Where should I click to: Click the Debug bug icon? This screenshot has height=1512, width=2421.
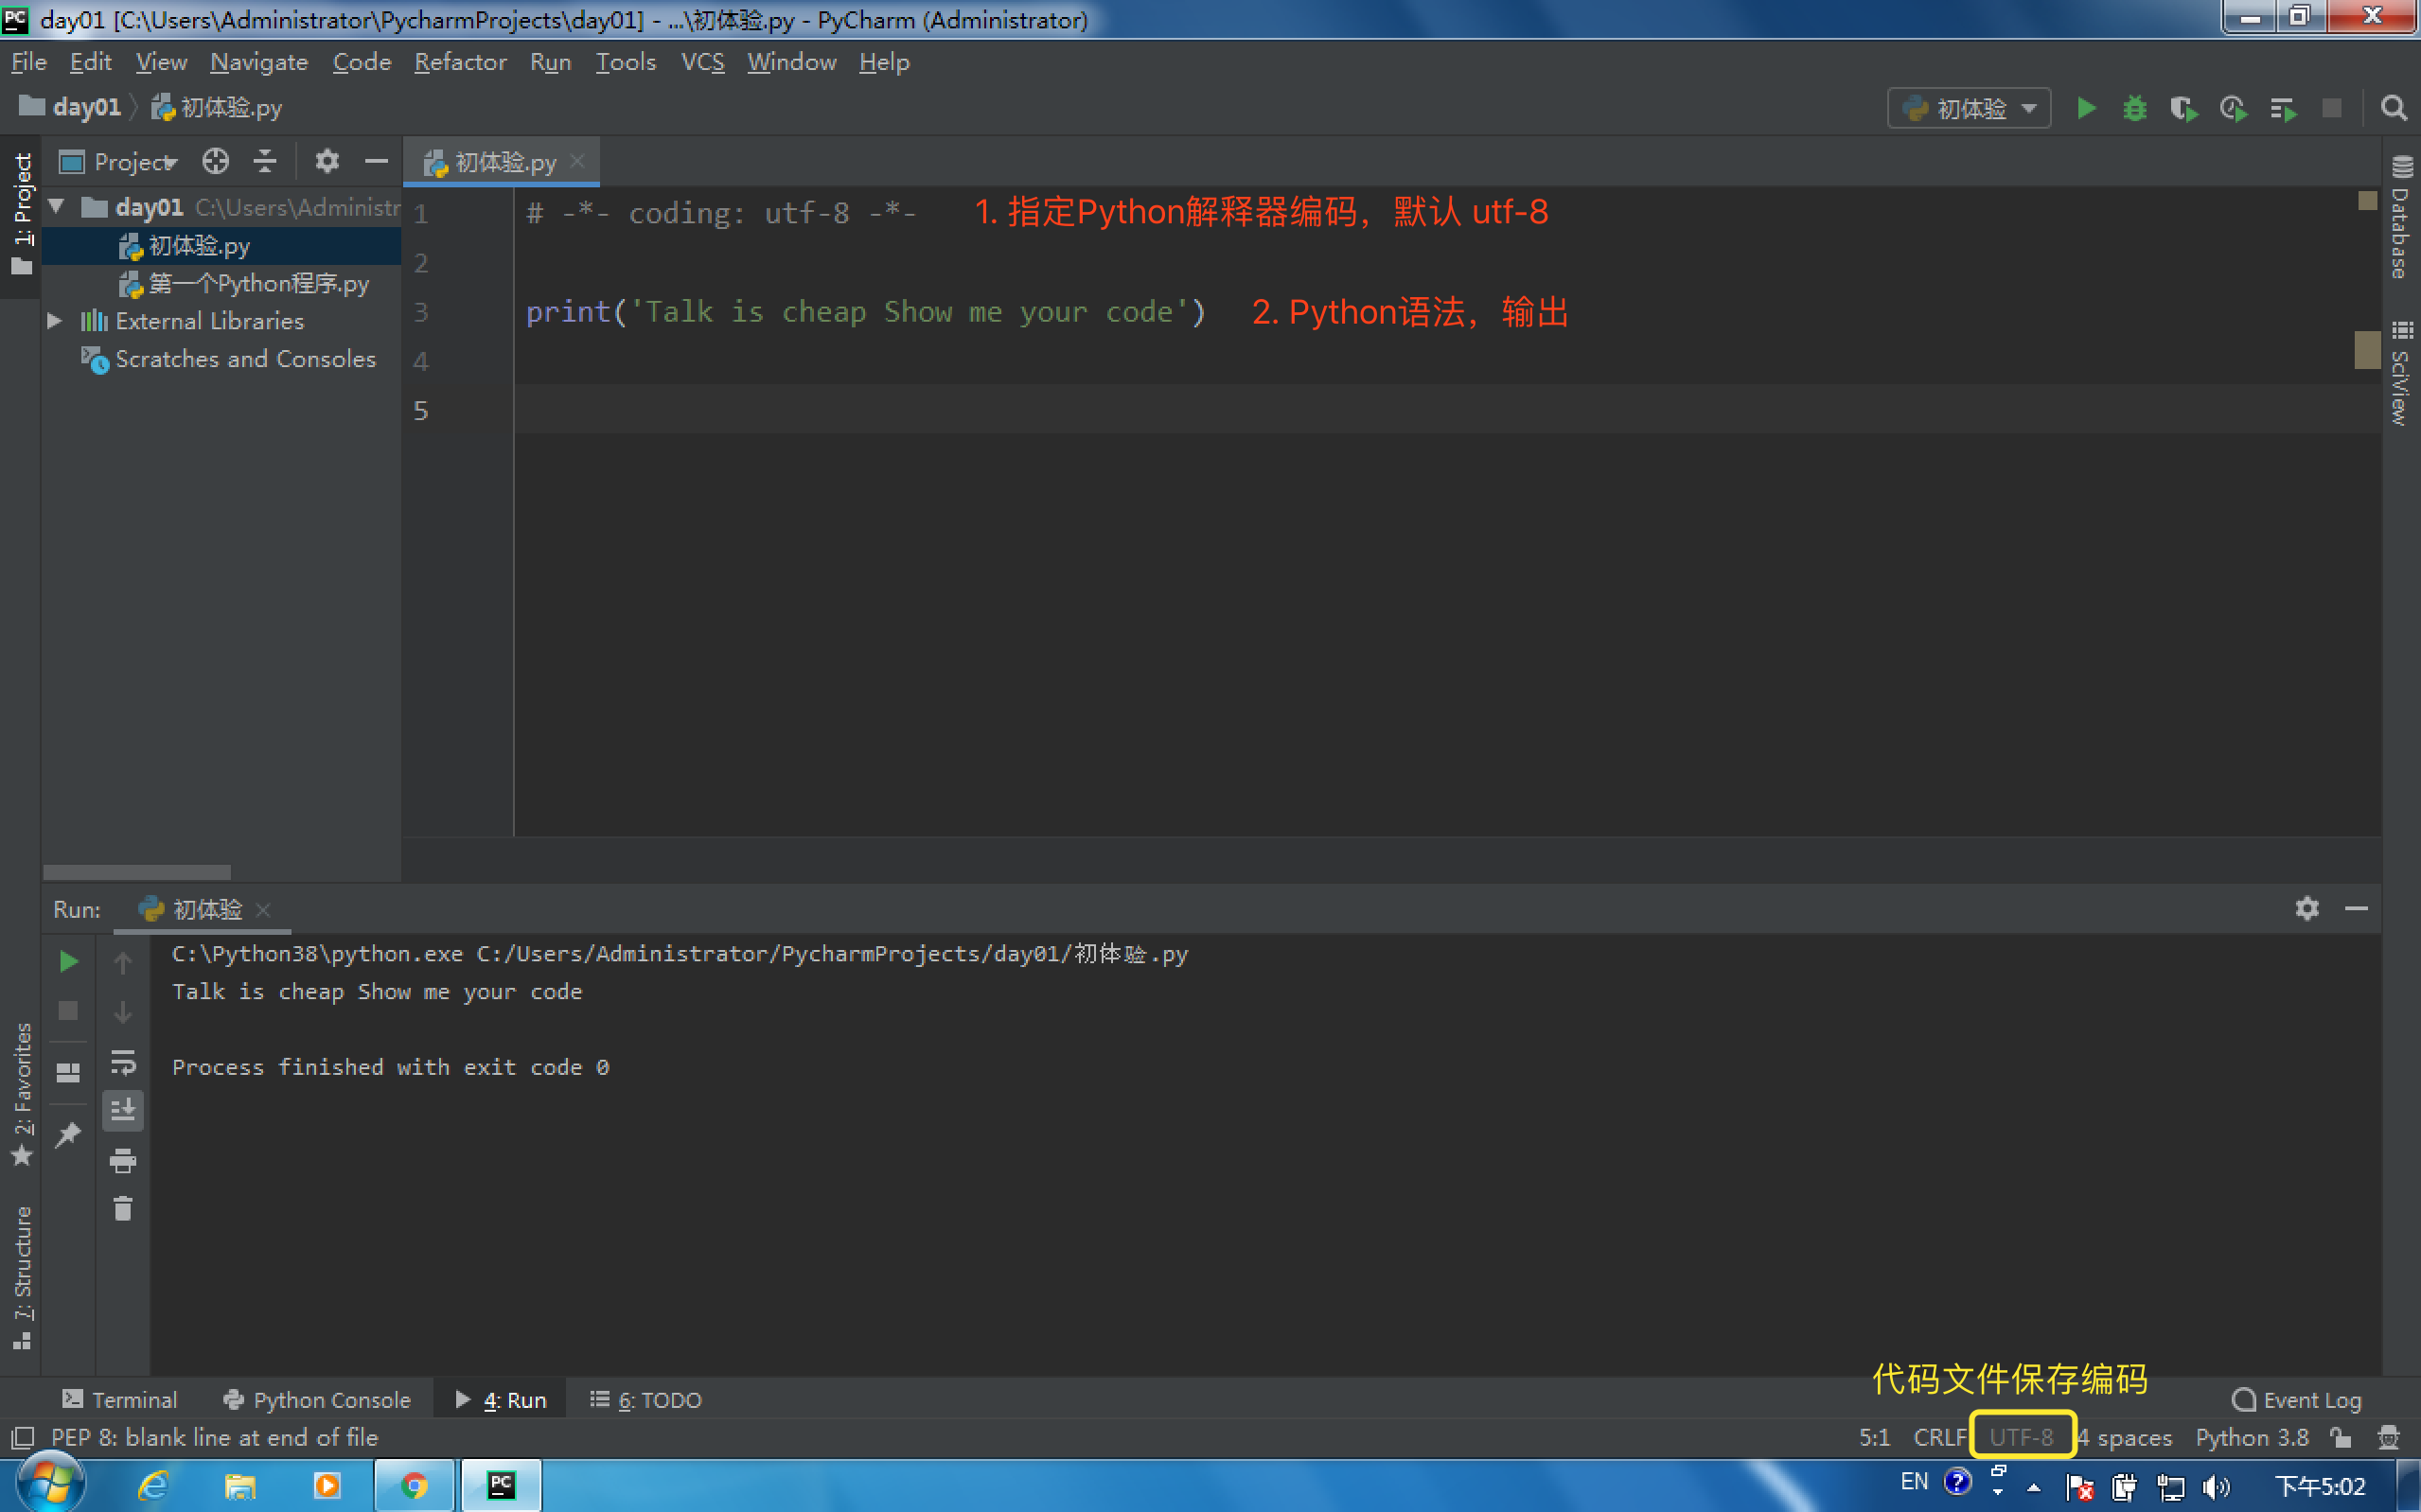point(2134,108)
